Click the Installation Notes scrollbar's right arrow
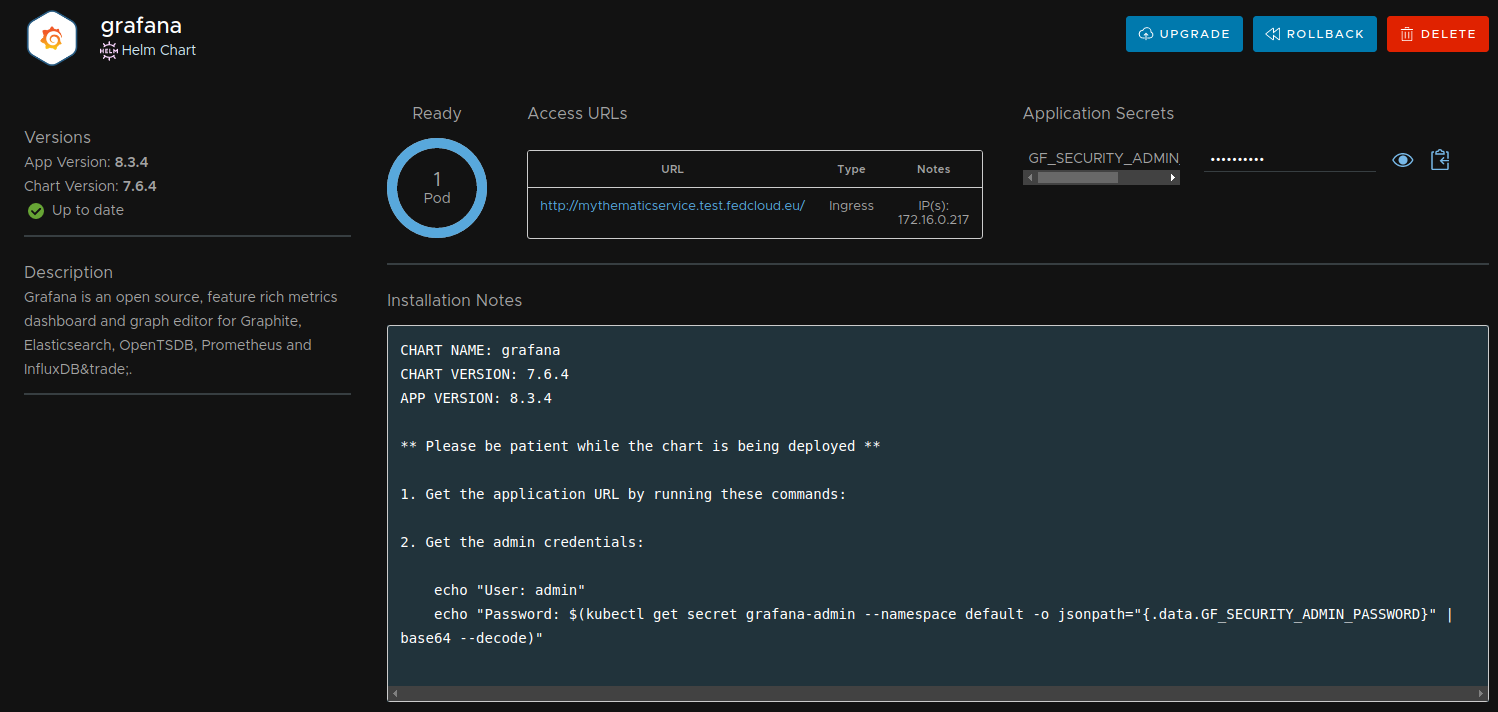This screenshot has width=1498, height=712. click(1481, 693)
